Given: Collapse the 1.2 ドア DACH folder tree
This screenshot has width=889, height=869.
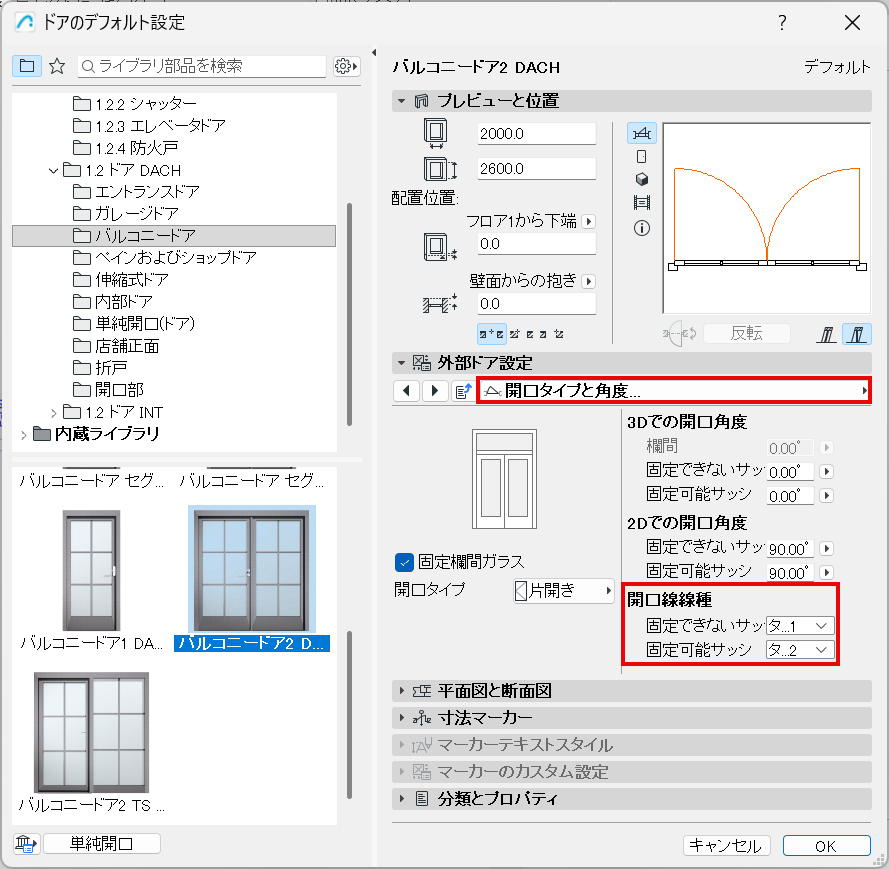Looking at the screenshot, I should click(55, 168).
